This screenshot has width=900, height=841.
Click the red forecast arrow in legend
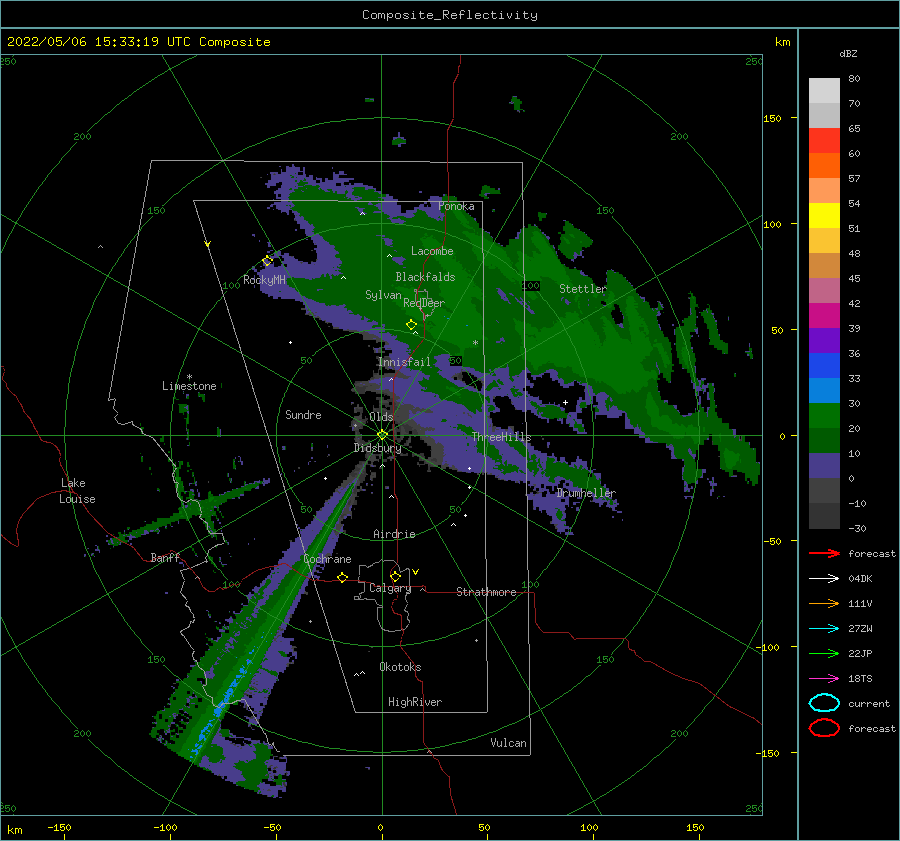coord(824,553)
